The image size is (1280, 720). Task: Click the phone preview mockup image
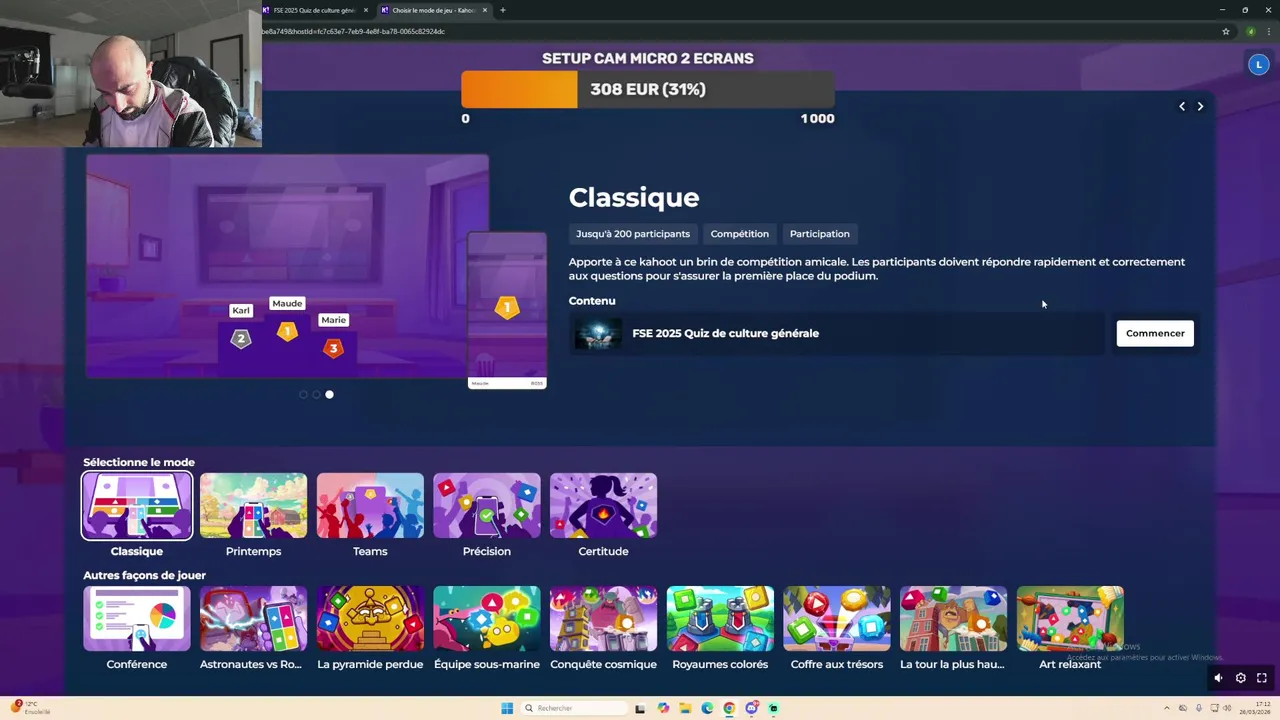coord(507,310)
